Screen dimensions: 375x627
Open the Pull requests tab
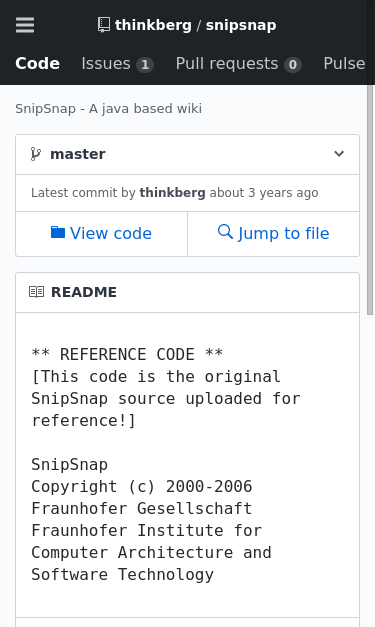click(x=238, y=64)
